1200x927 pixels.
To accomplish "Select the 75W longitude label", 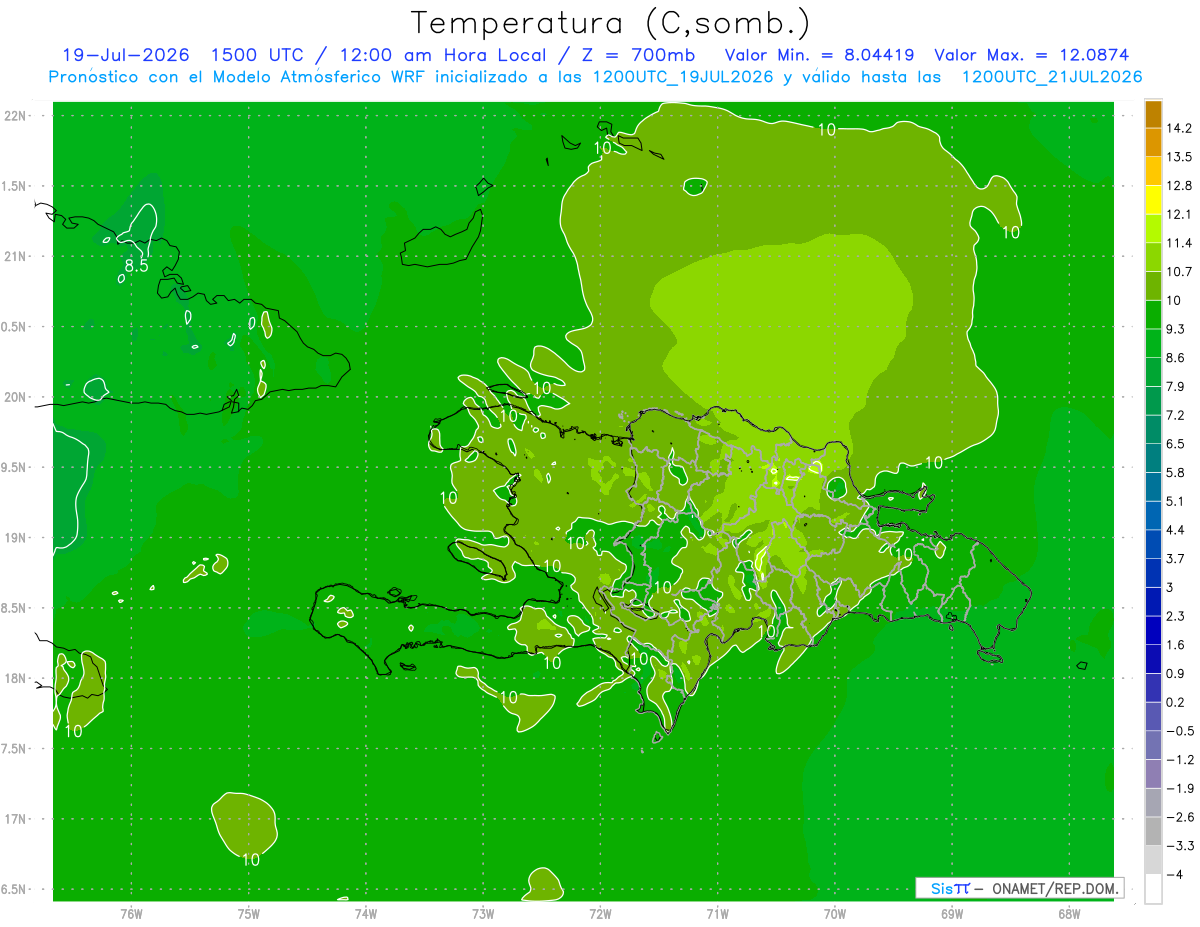I will coord(249,914).
